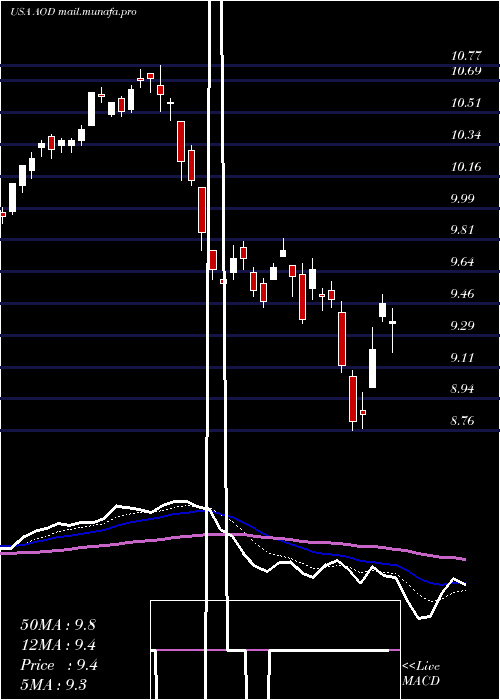Image resolution: width=500 pixels, height=700 pixels.
Task: Click the 10.34 price label
Action: 466,134
